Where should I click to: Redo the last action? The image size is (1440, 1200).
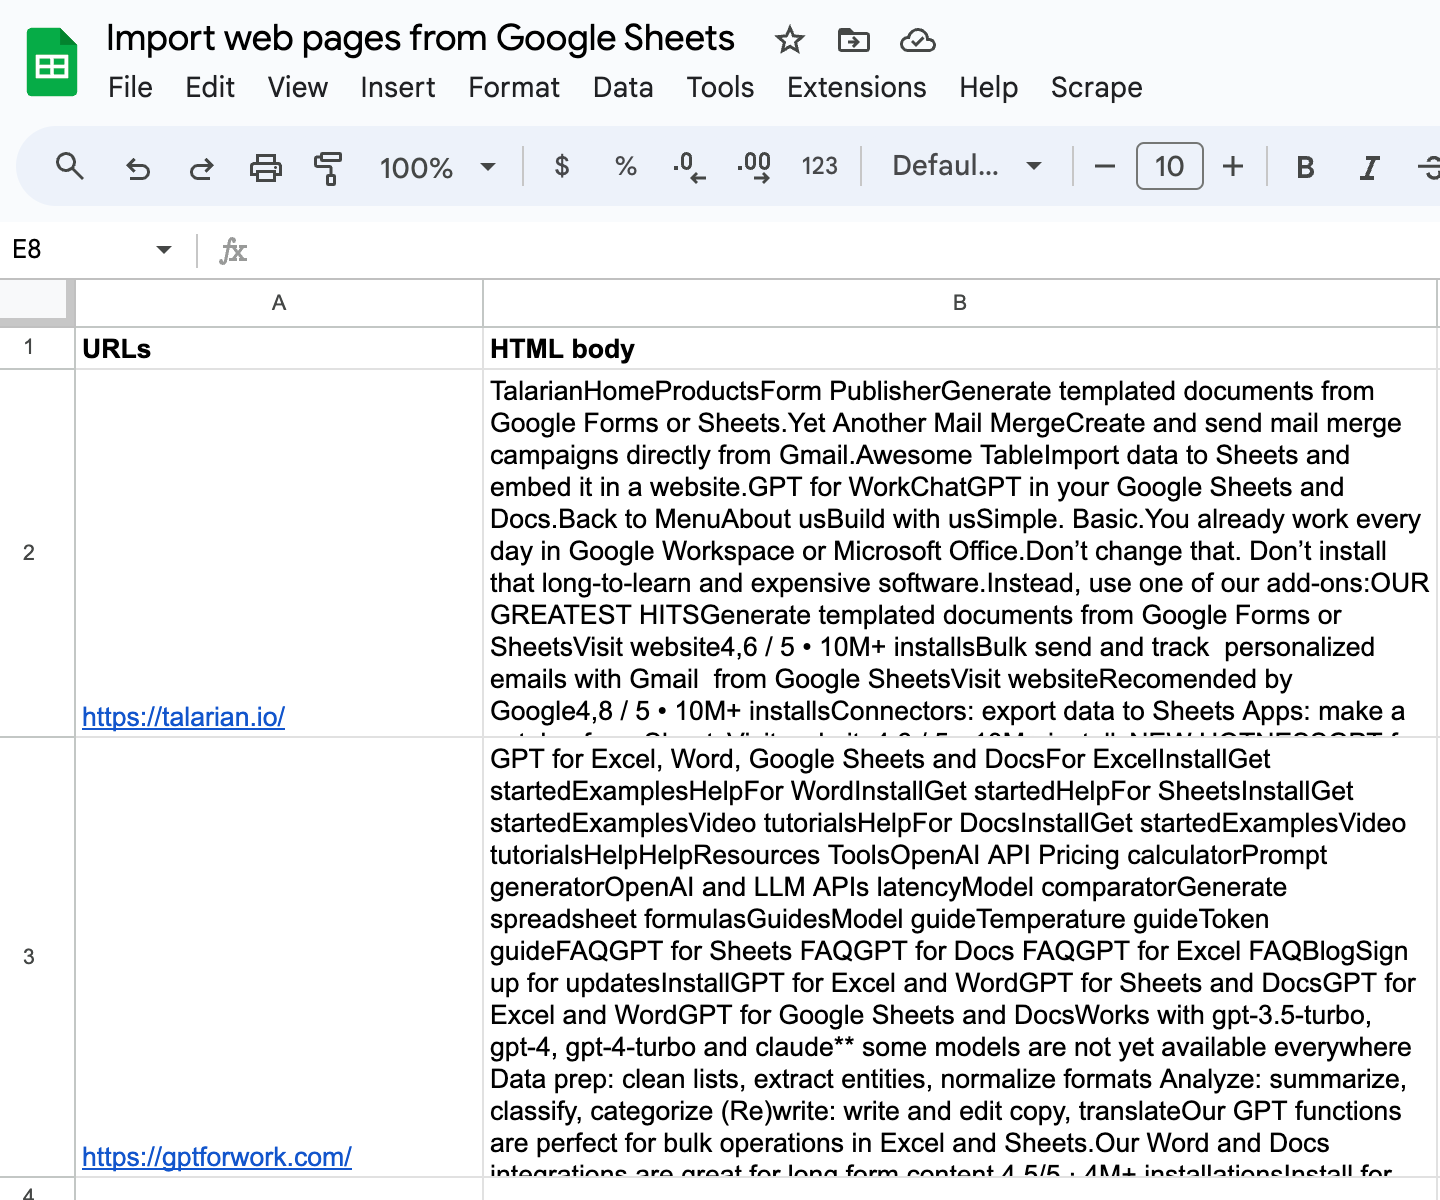tap(201, 167)
